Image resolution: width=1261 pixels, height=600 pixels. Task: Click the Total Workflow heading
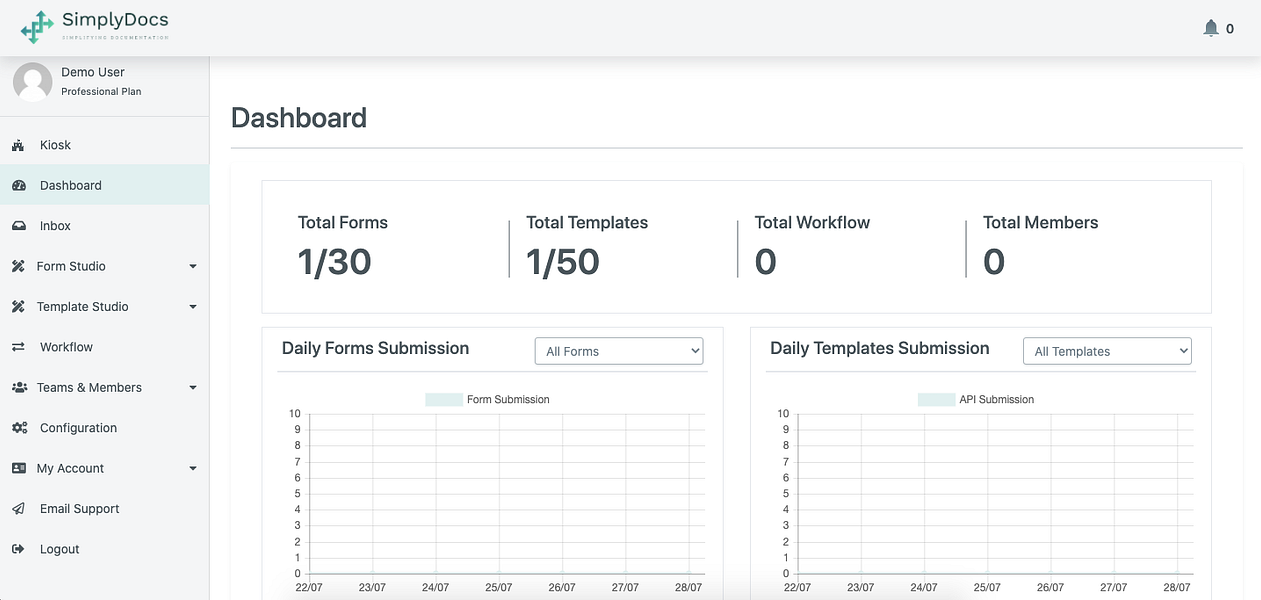pos(812,223)
